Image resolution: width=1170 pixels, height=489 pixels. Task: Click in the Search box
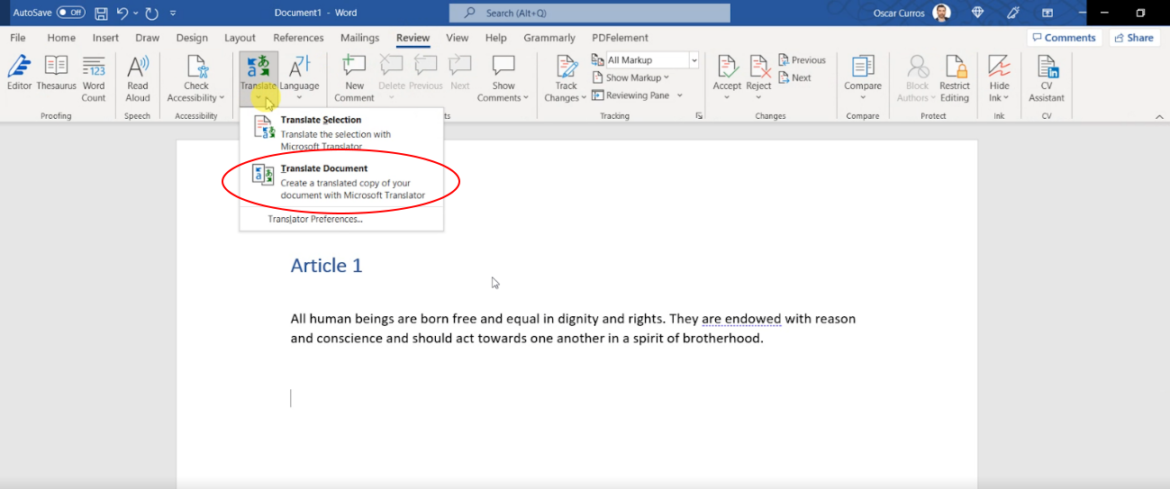589,13
